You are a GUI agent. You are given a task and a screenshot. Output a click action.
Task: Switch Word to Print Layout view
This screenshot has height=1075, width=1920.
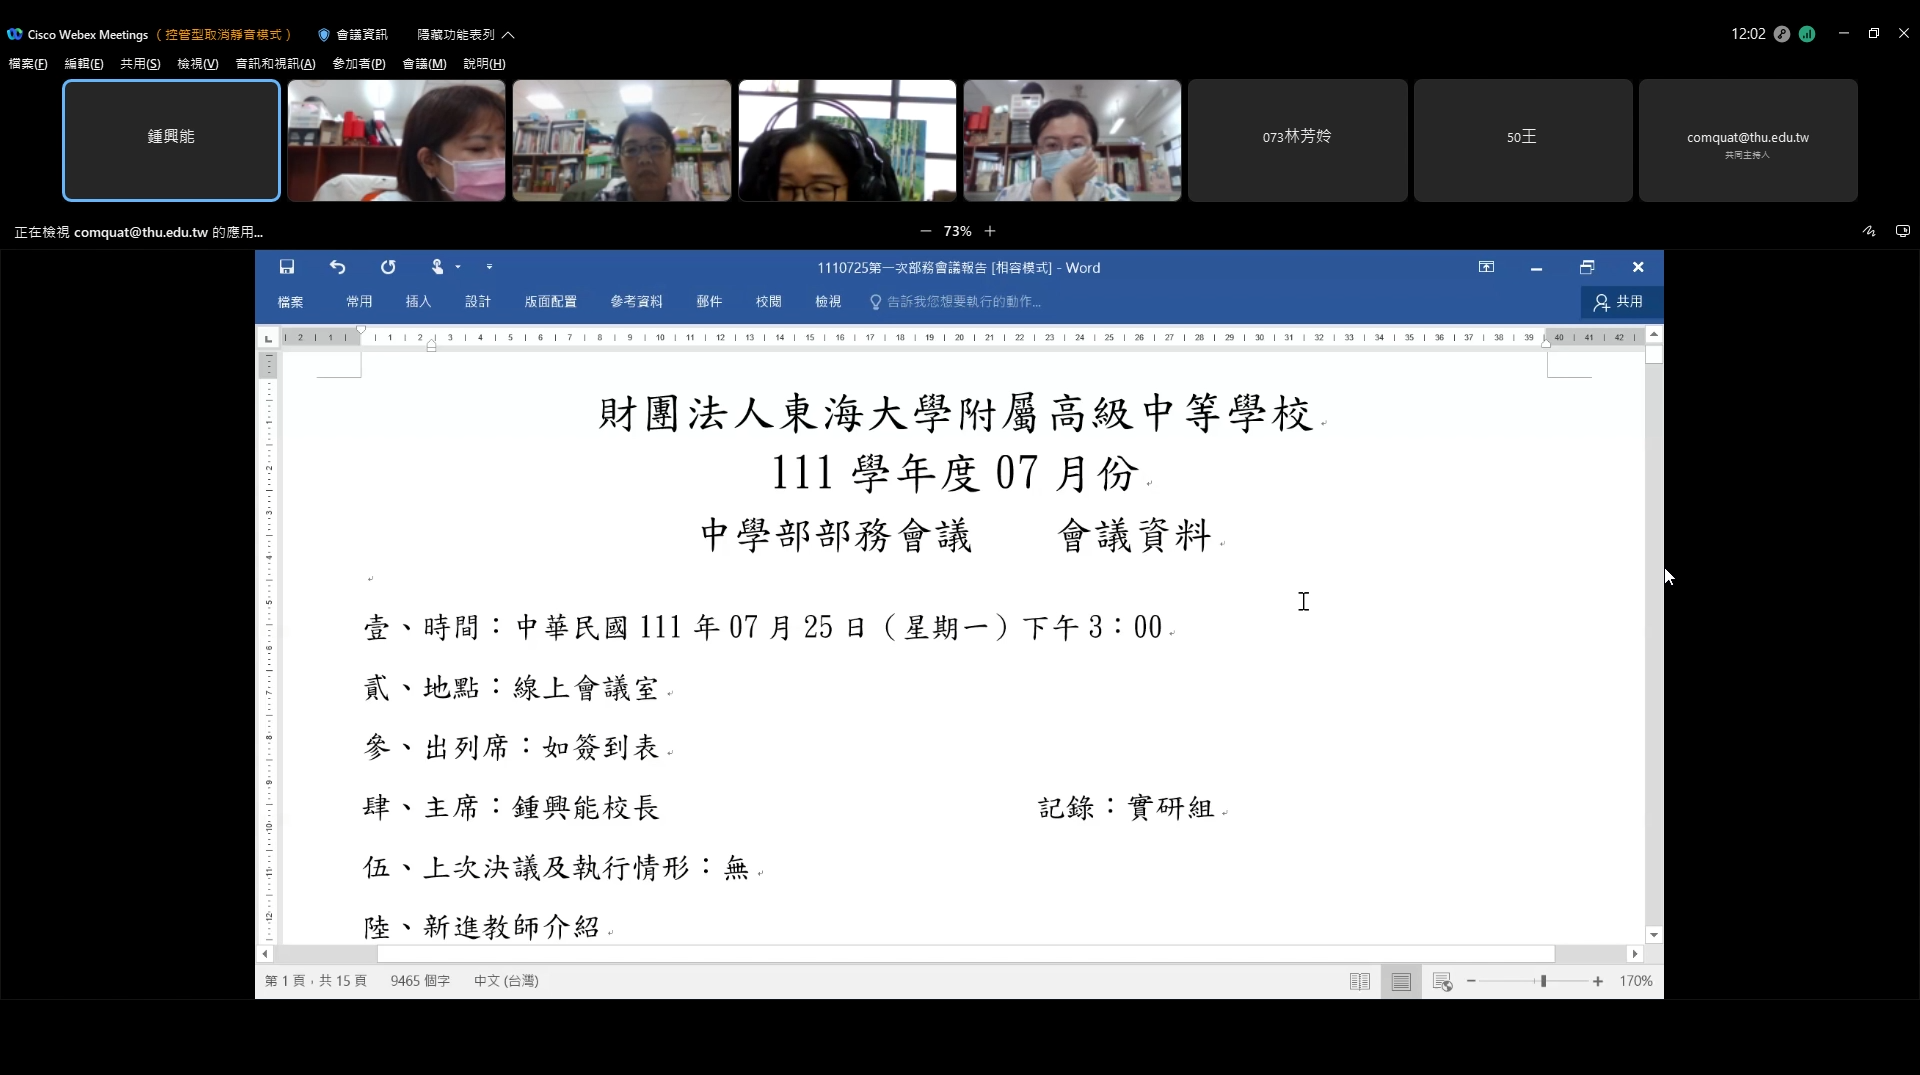[1401, 982]
